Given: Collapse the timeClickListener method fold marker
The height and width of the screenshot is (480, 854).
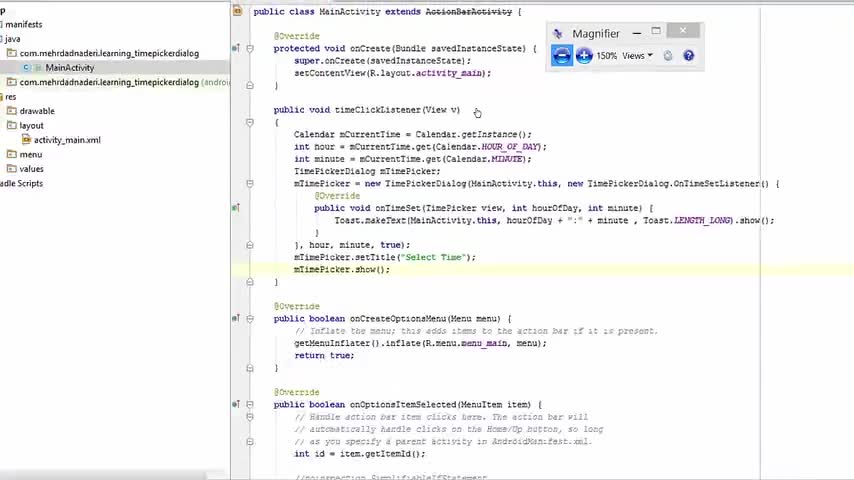Looking at the screenshot, I should pos(250,123).
